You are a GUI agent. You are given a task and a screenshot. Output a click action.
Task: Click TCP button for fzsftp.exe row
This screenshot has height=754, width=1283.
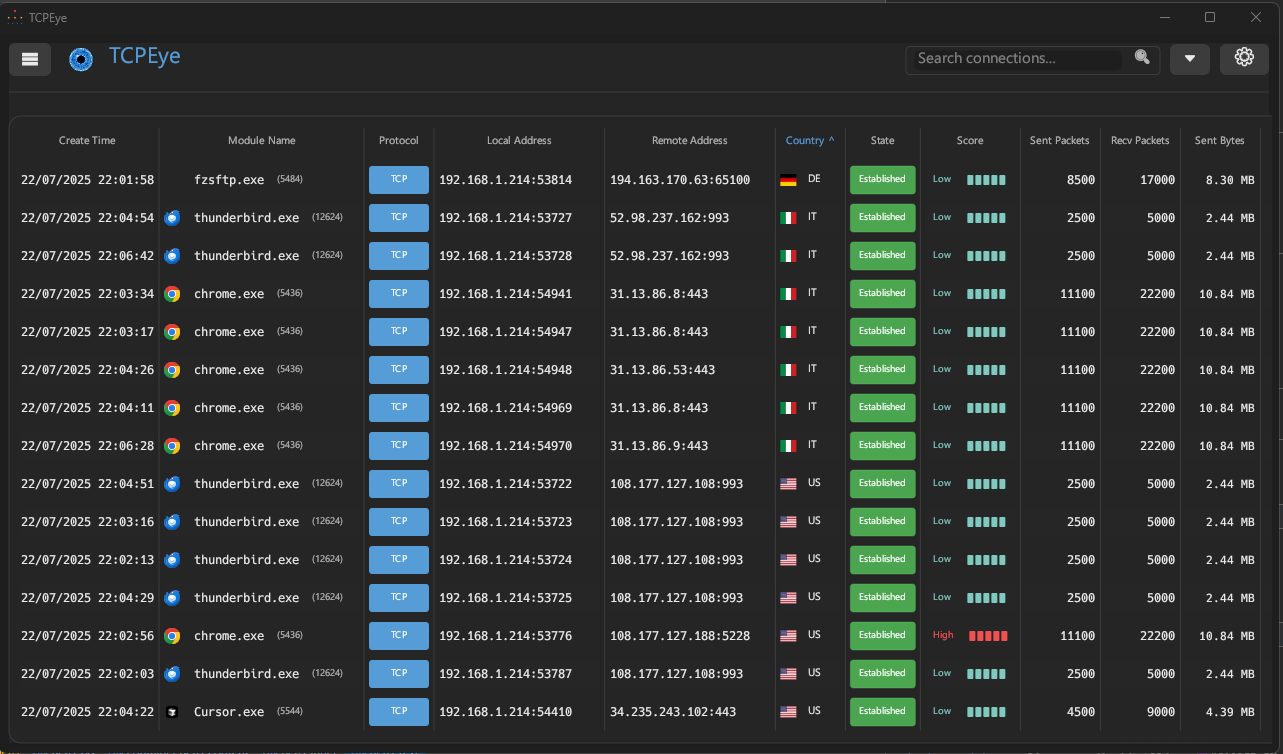click(x=399, y=180)
